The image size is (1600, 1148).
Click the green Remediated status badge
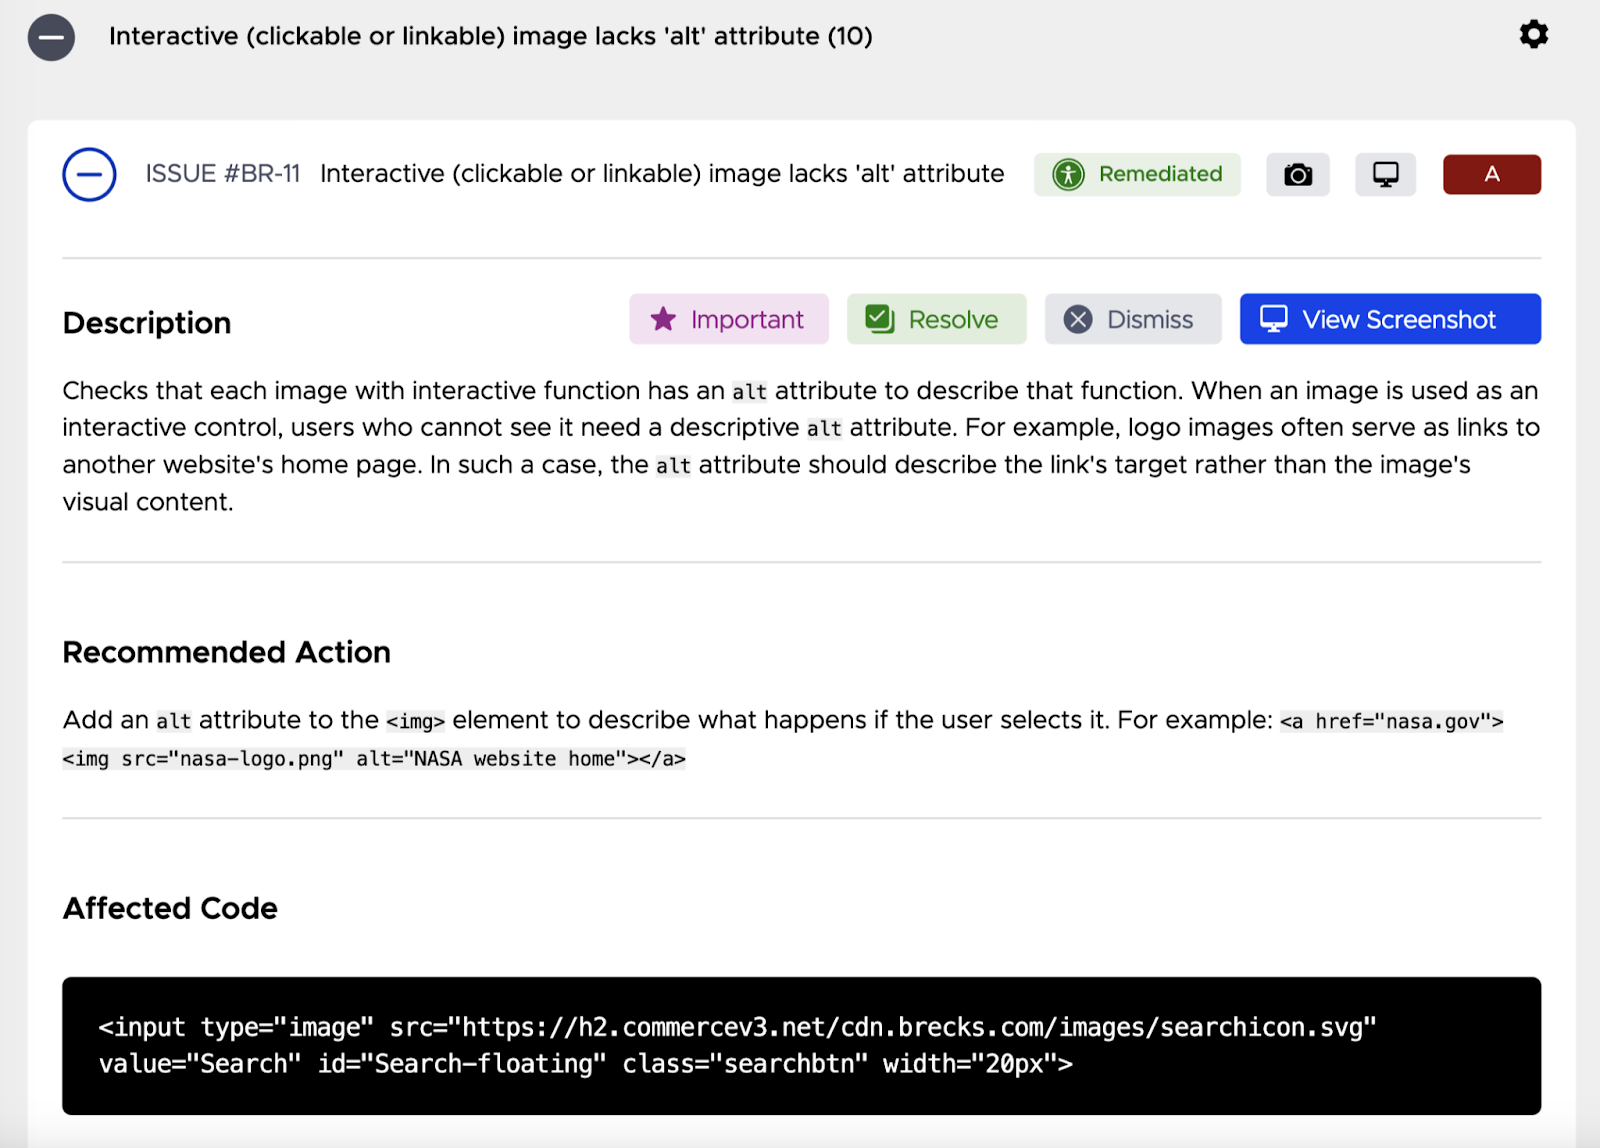pyautogui.click(x=1137, y=174)
